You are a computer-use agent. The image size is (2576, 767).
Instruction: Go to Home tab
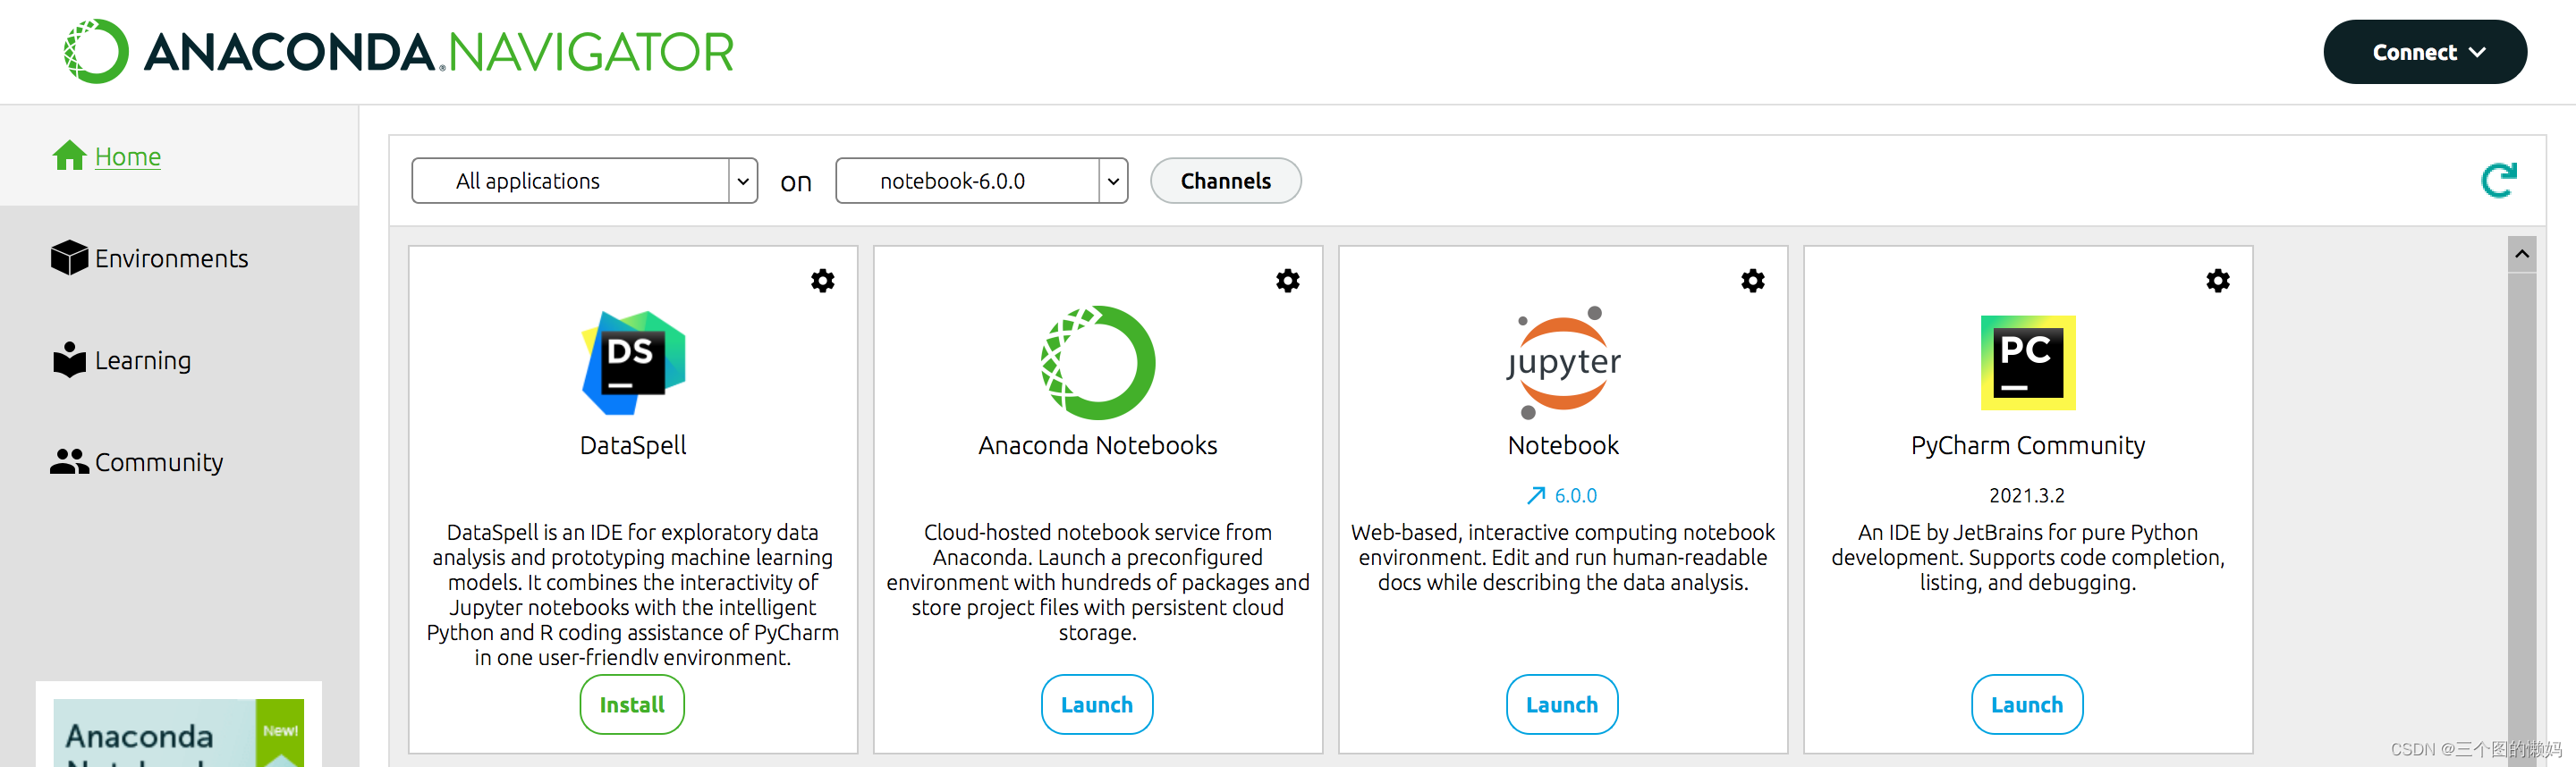(179, 156)
